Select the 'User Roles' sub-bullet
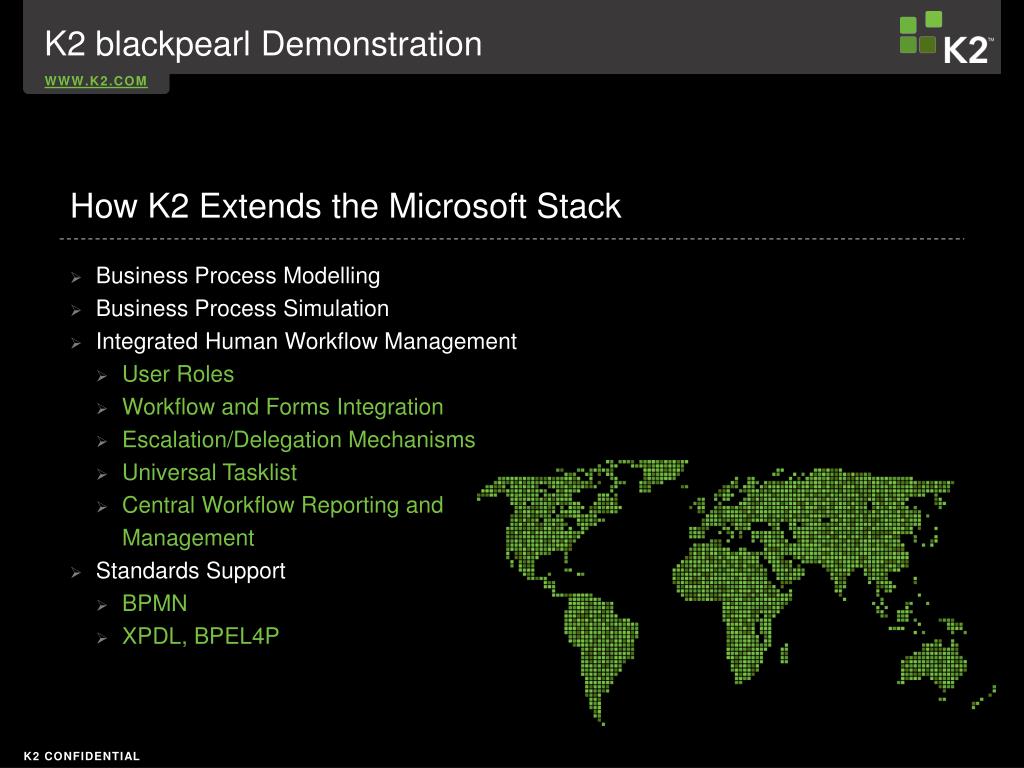The width and height of the screenshot is (1024, 768). pyautogui.click(x=178, y=374)
